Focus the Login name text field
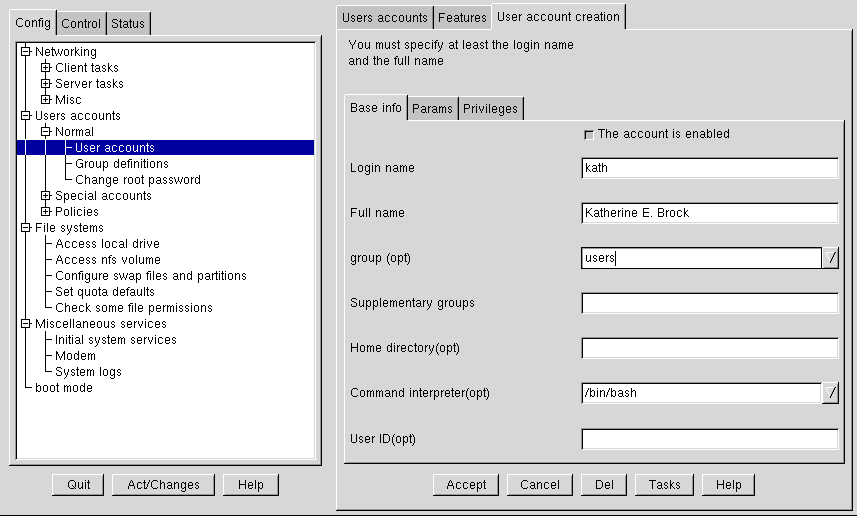Screen dimensions: 857x516 click(x=709, y=168)
